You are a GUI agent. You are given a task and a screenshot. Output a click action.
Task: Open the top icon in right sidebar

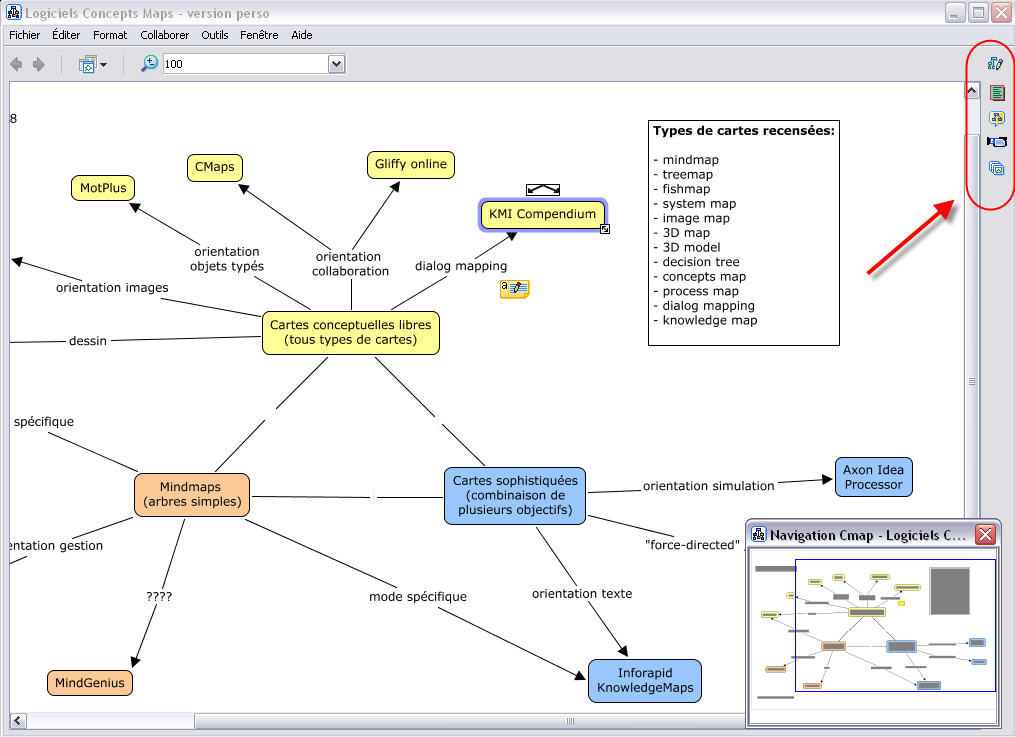click(995, 64)
